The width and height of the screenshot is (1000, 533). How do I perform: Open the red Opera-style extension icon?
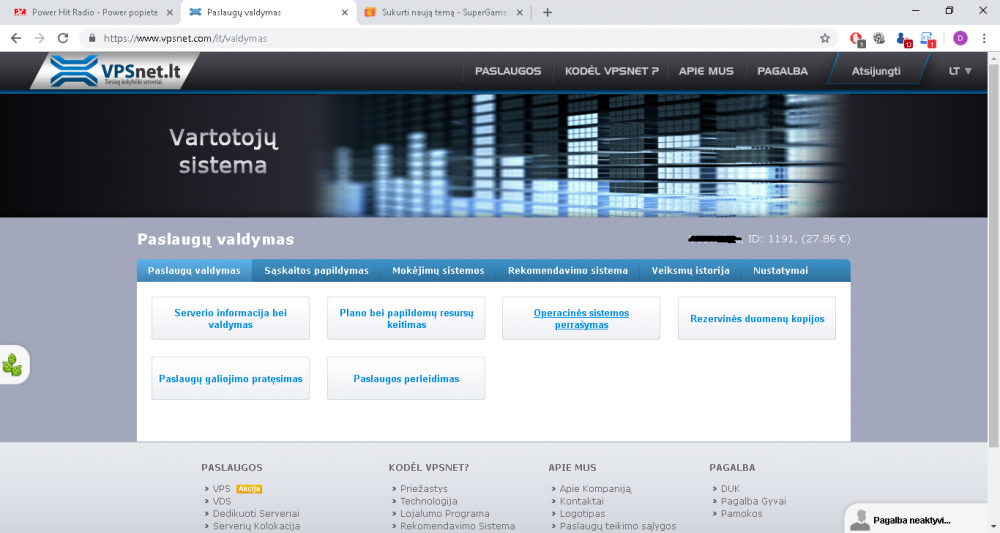point(856,38)
